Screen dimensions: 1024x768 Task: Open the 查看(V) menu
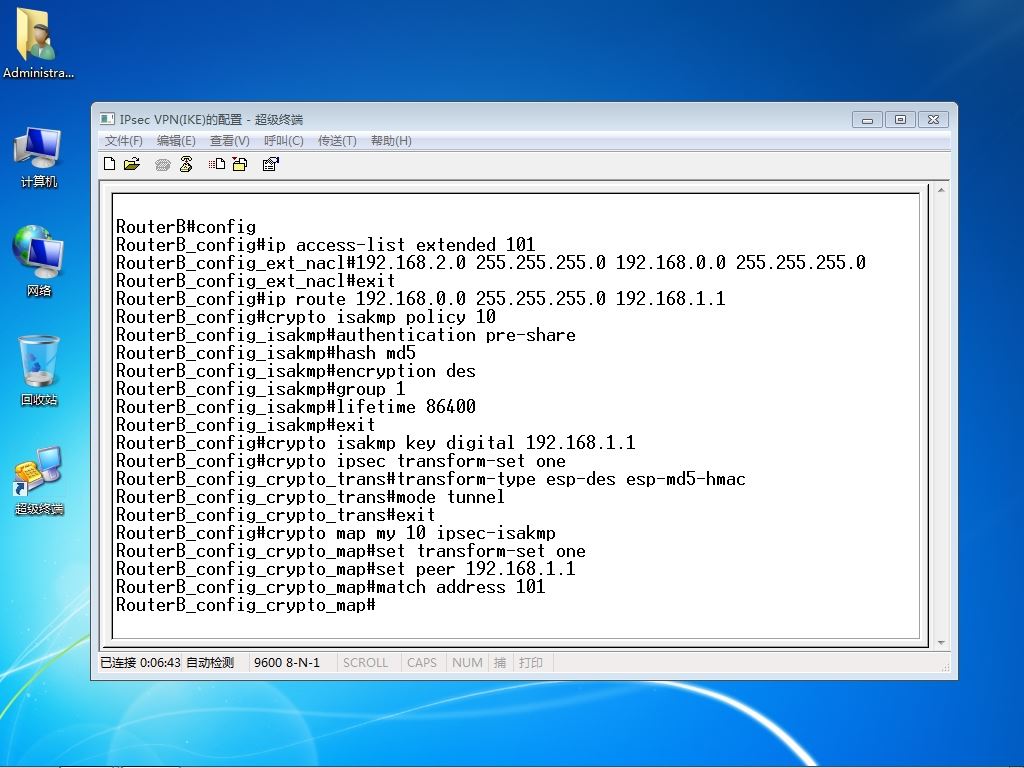(x=229, y=140)
